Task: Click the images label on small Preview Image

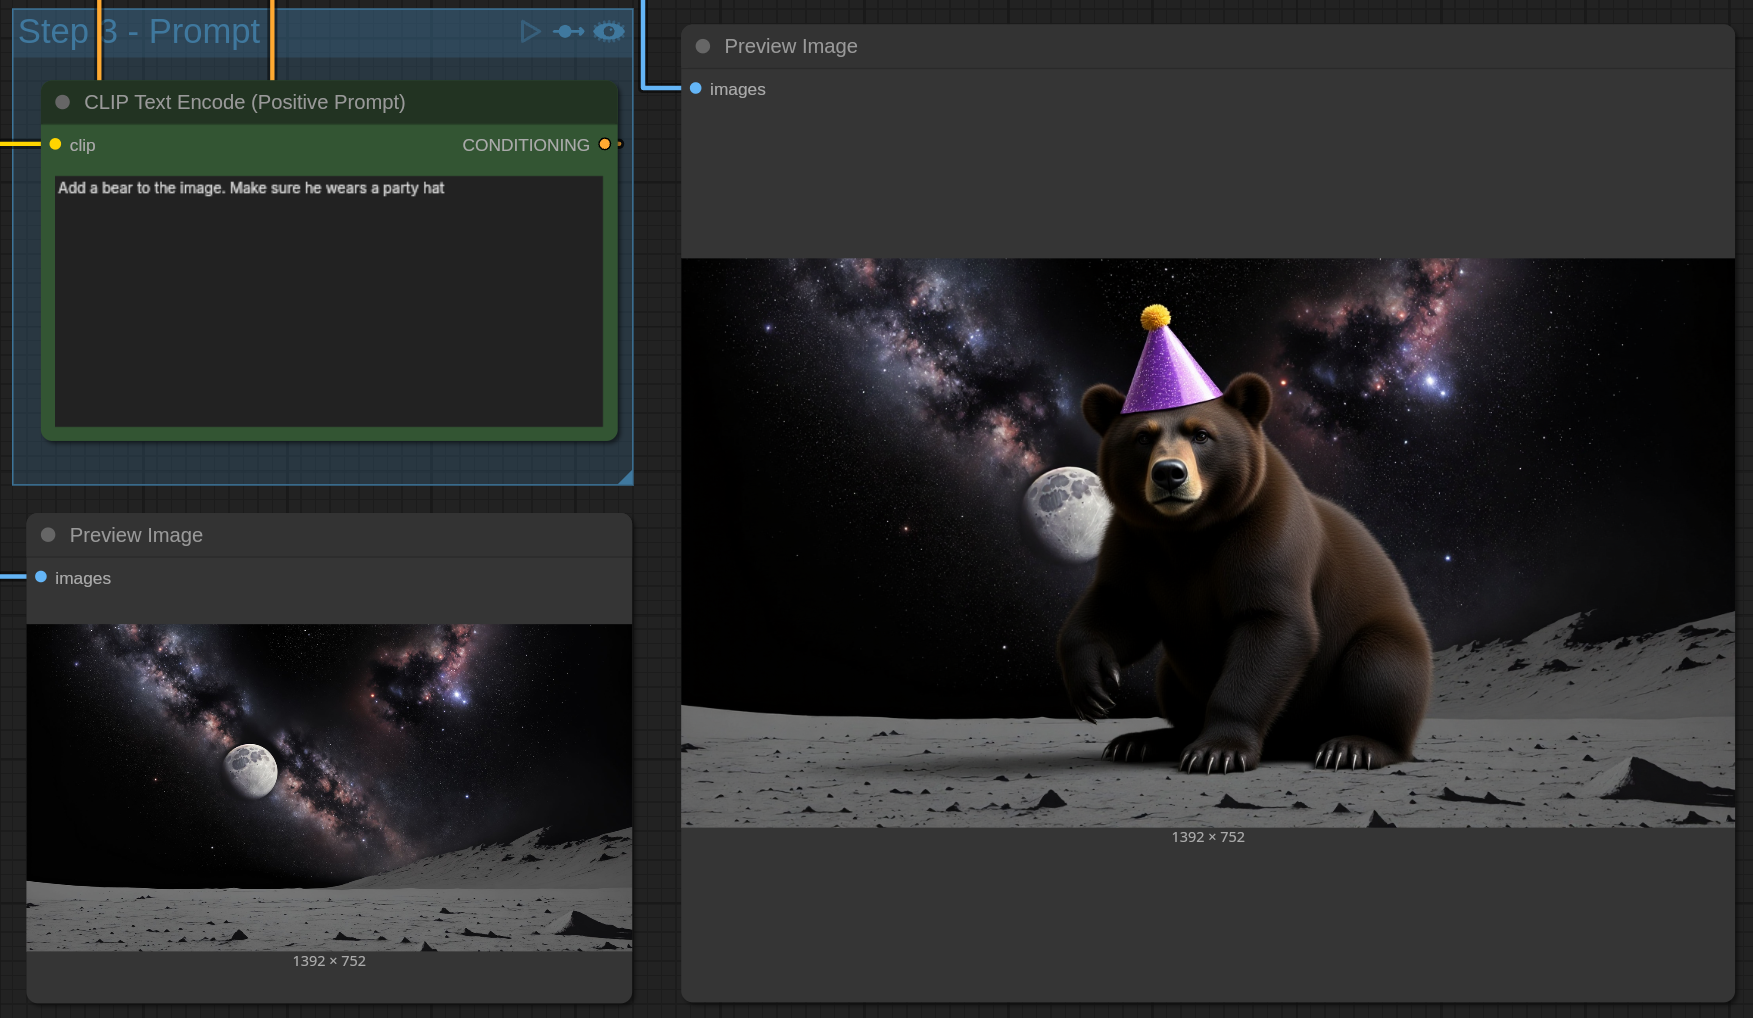Action: coord(83,578)
